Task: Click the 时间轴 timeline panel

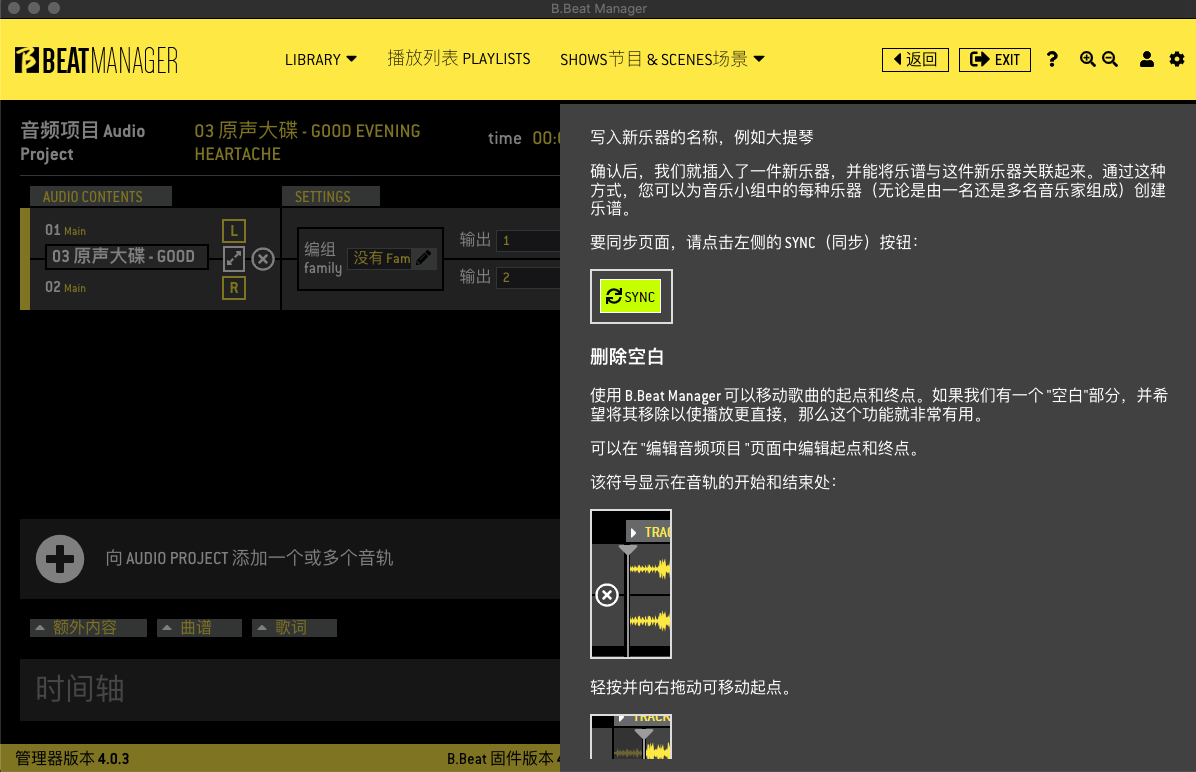Action: coord(290,690)
